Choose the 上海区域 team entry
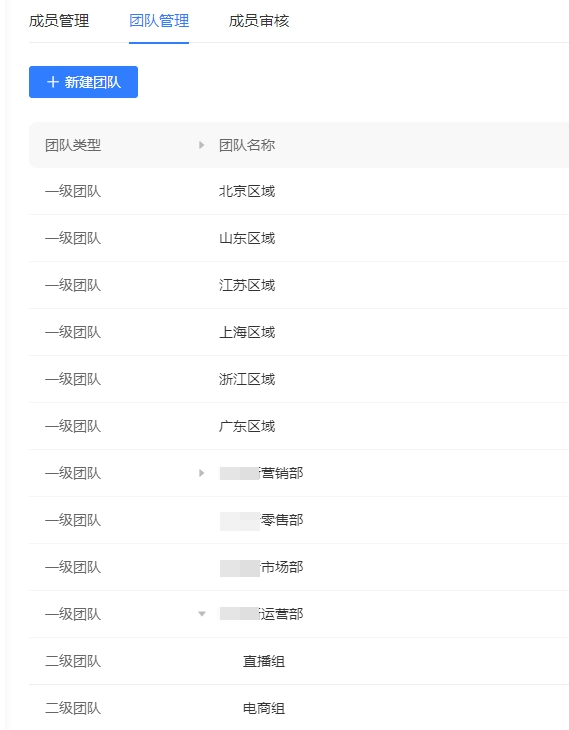This screenshot has height=730, width=569. click(299, 332)
